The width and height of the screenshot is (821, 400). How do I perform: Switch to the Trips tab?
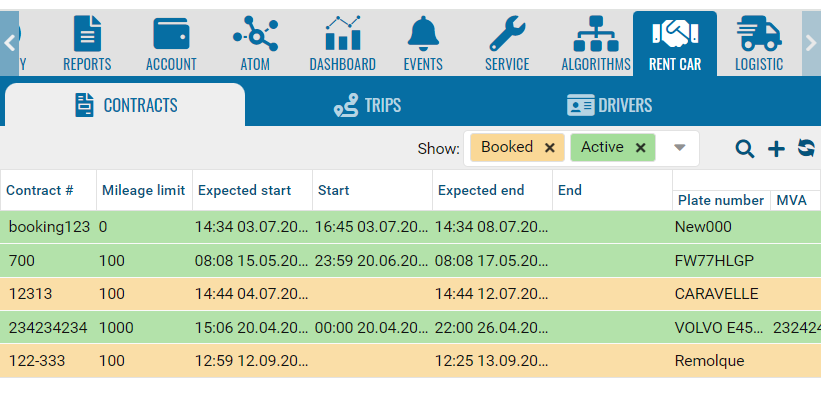click(367, 105)
